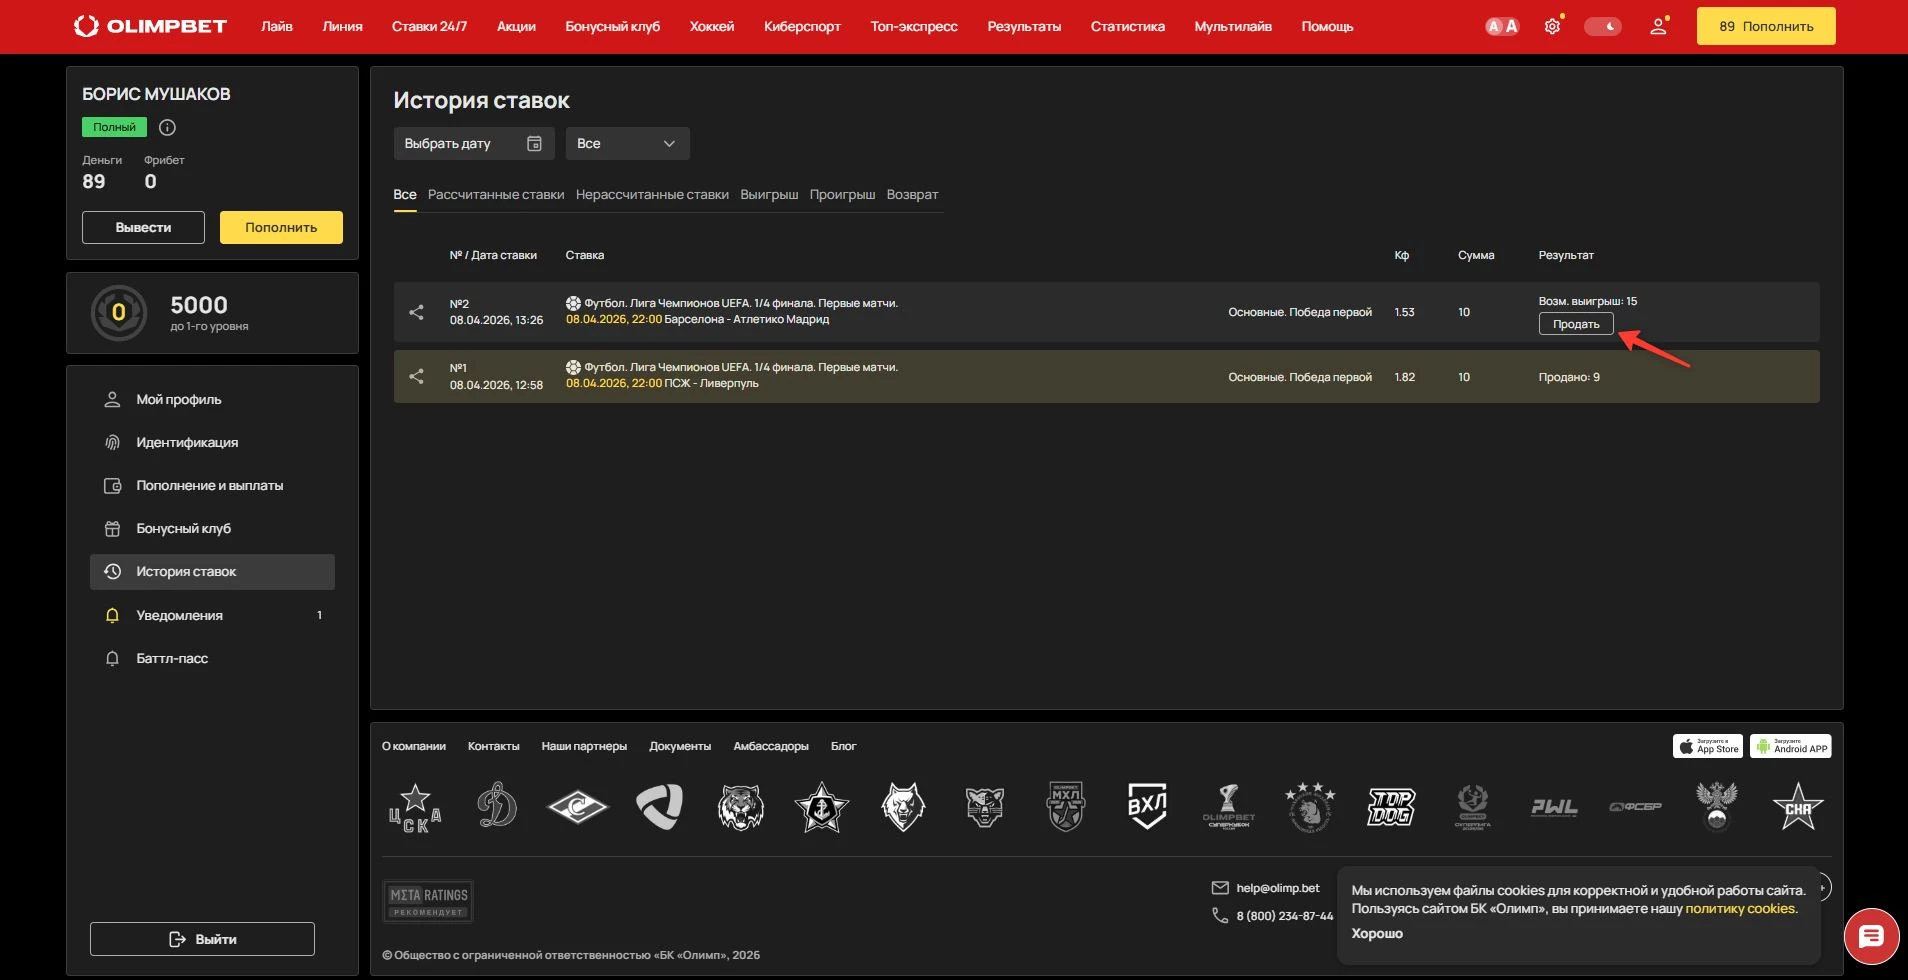This screenshot has height=980, width=1908.
Task: Click the Вывести button
Action: click(x=143, y=228)
